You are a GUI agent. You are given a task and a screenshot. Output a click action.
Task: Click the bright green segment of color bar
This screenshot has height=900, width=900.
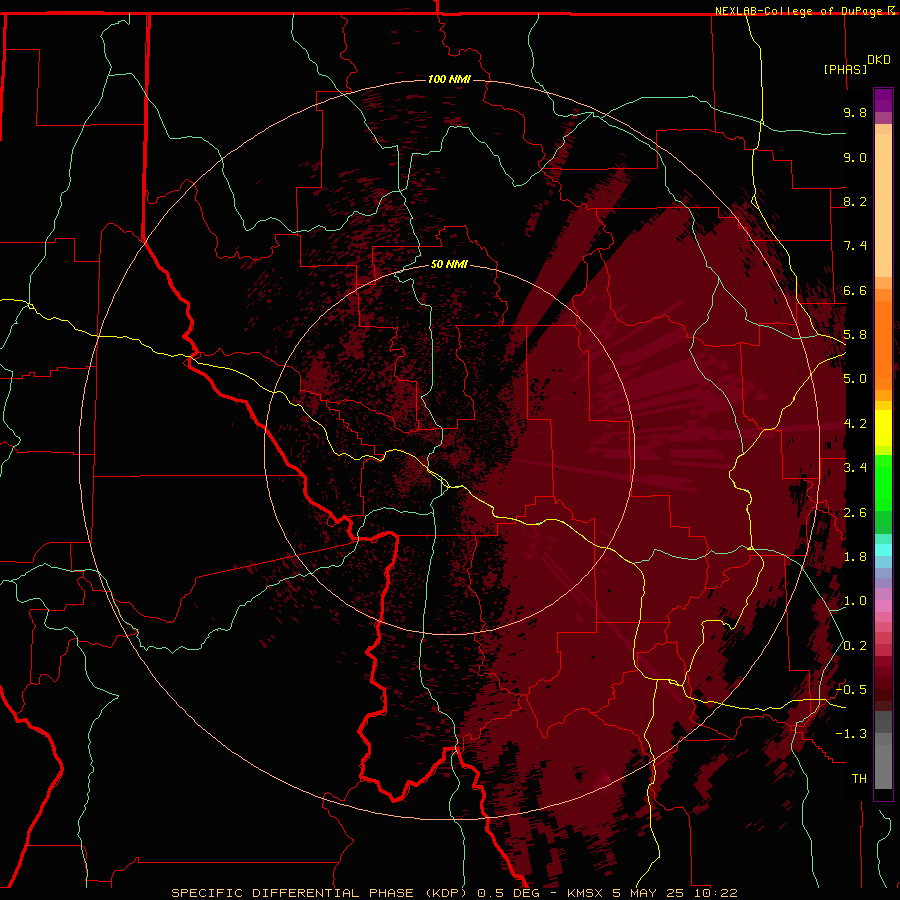point(883,483)
